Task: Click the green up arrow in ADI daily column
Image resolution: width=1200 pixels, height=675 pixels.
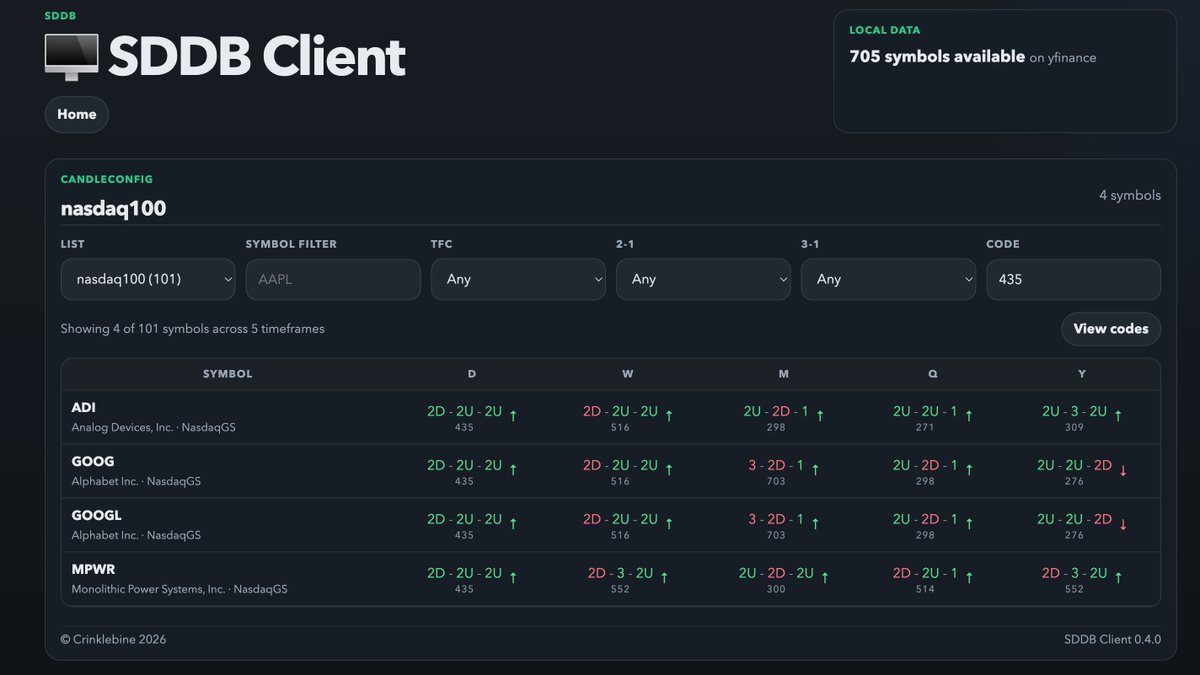Action: pos(513,415)
